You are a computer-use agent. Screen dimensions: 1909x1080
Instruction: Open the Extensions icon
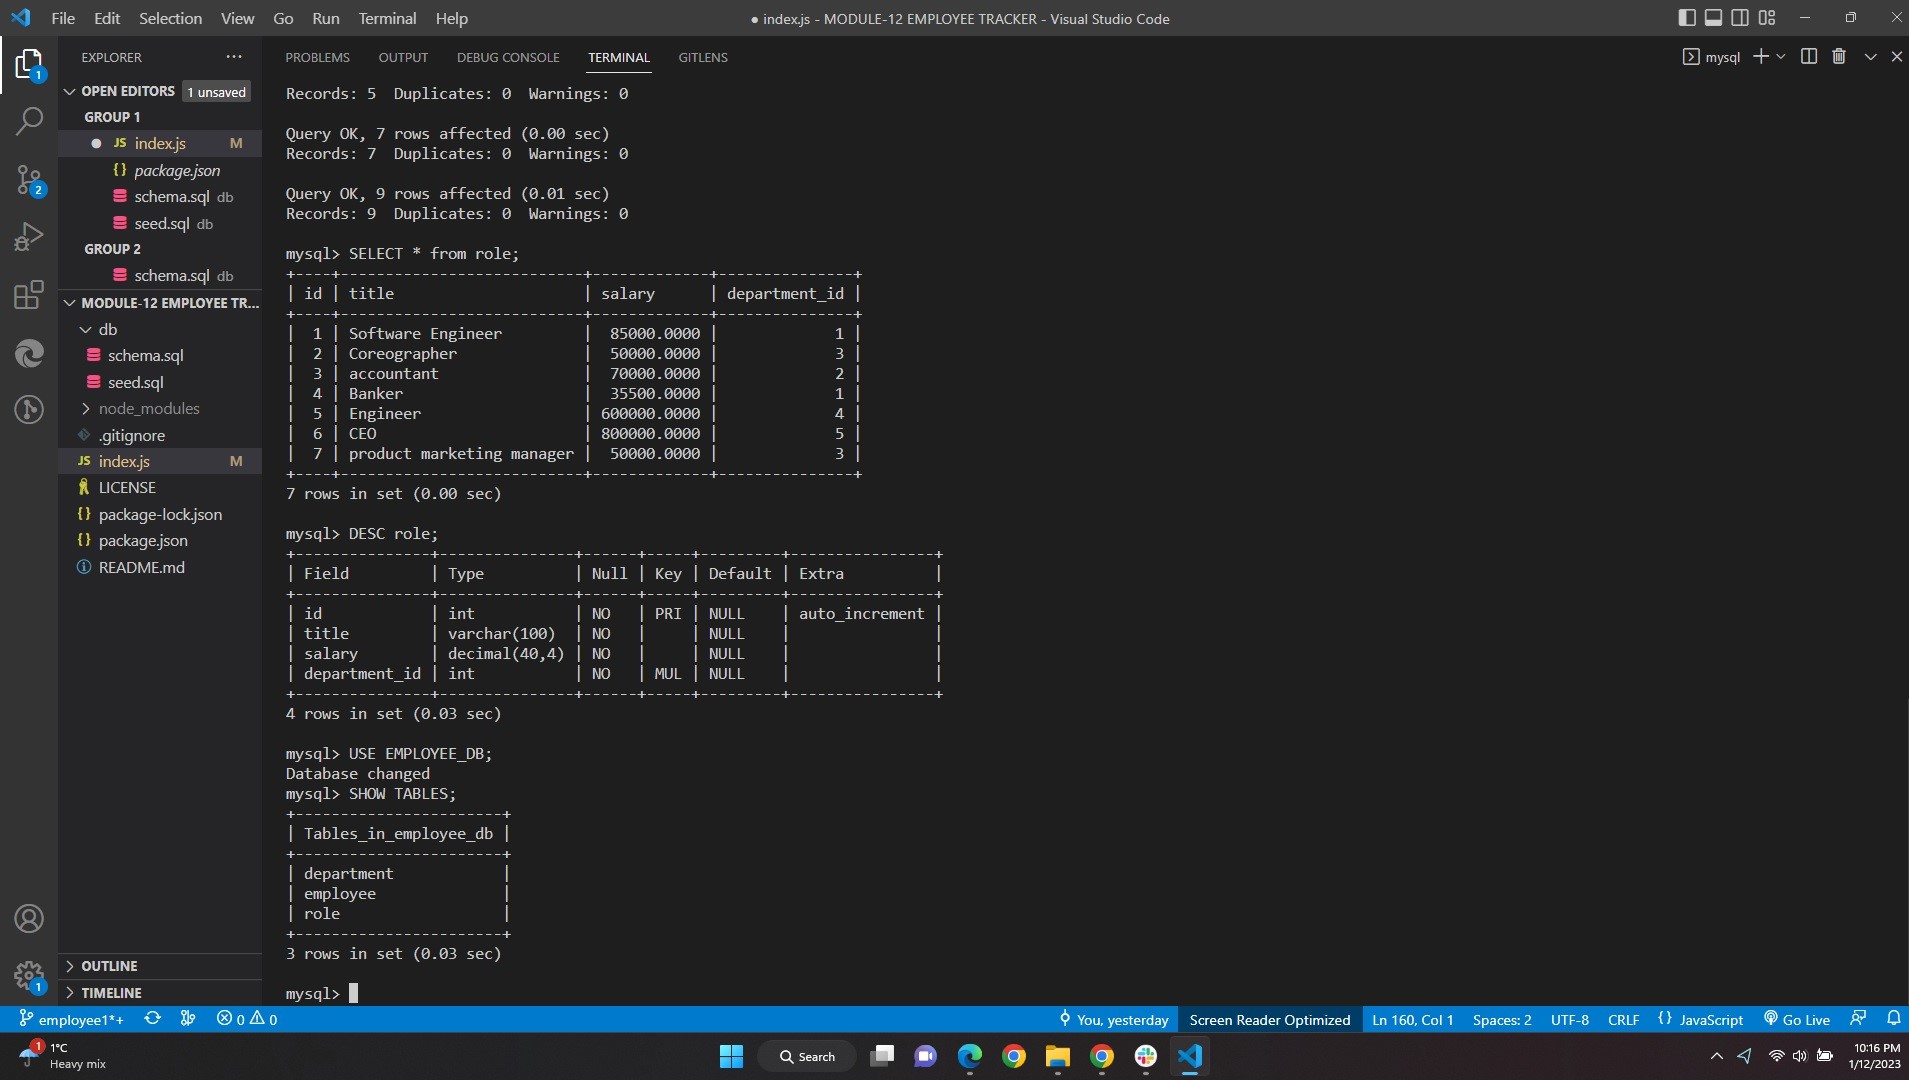pyautogui.click(x=29, y=294)
